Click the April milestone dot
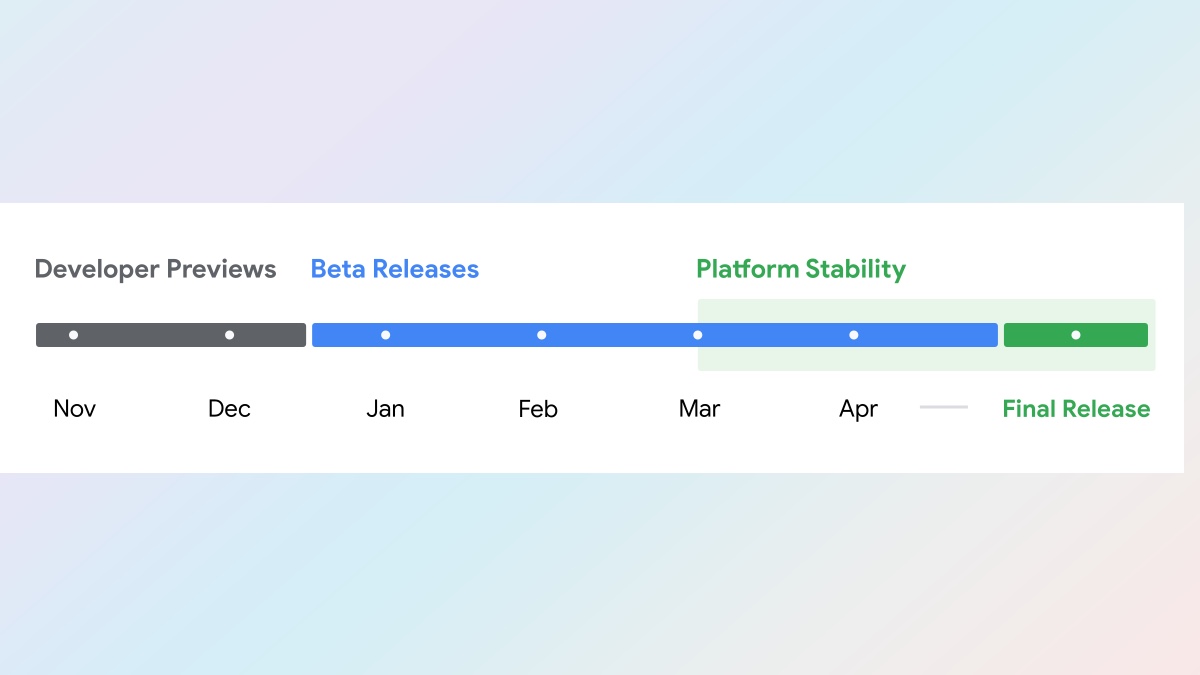The width and height of the screenshot is (1200, 675). 853,335
